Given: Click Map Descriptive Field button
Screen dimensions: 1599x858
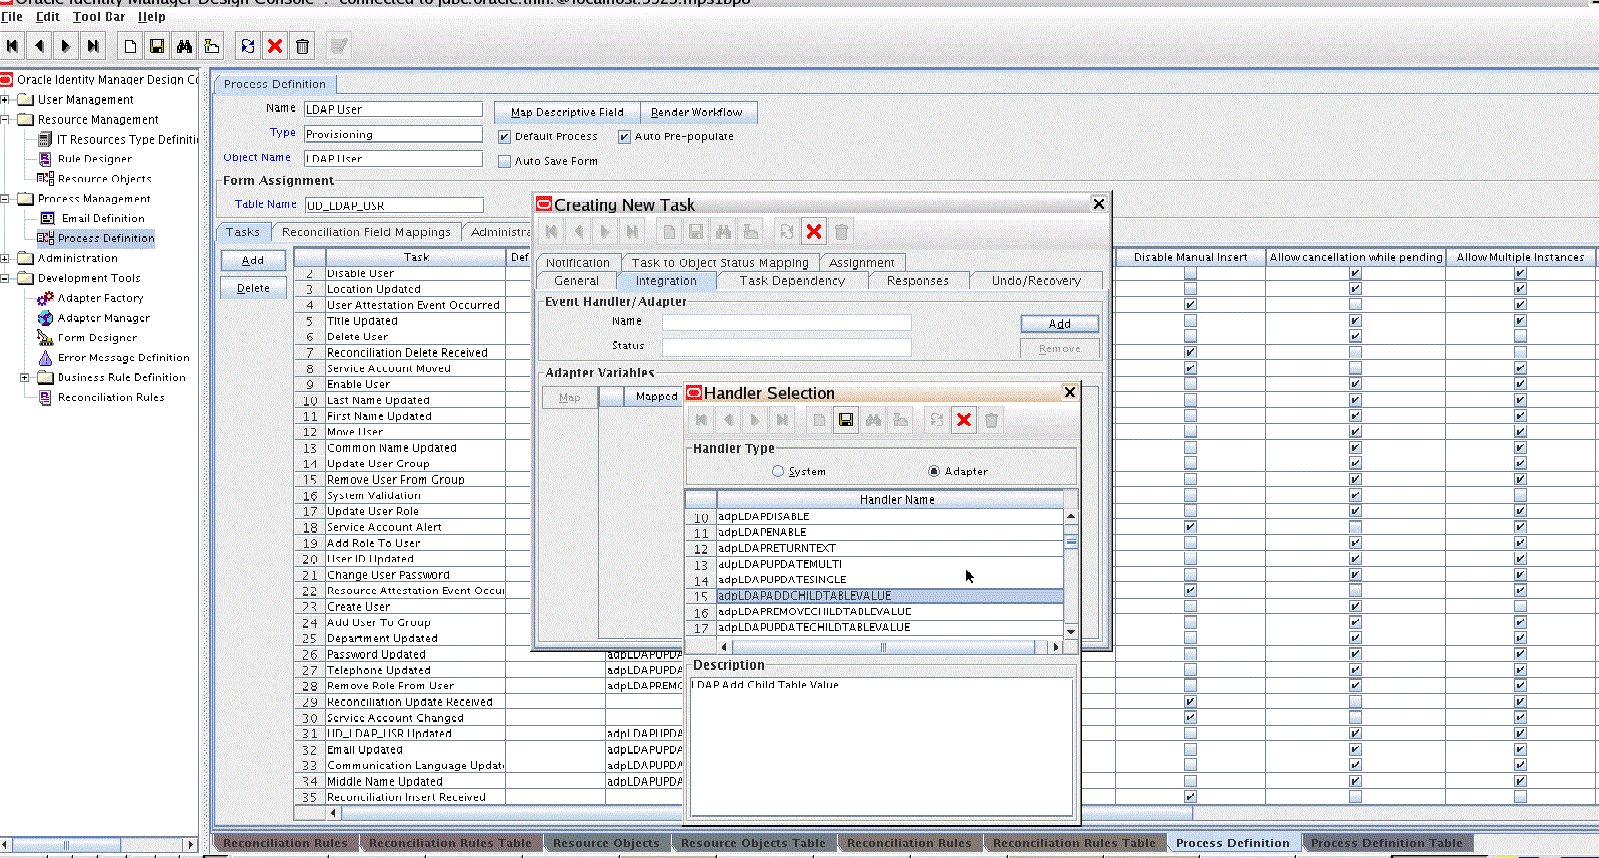Looking at the screenshot, I should pyautogui.click(x=567, y=112).
